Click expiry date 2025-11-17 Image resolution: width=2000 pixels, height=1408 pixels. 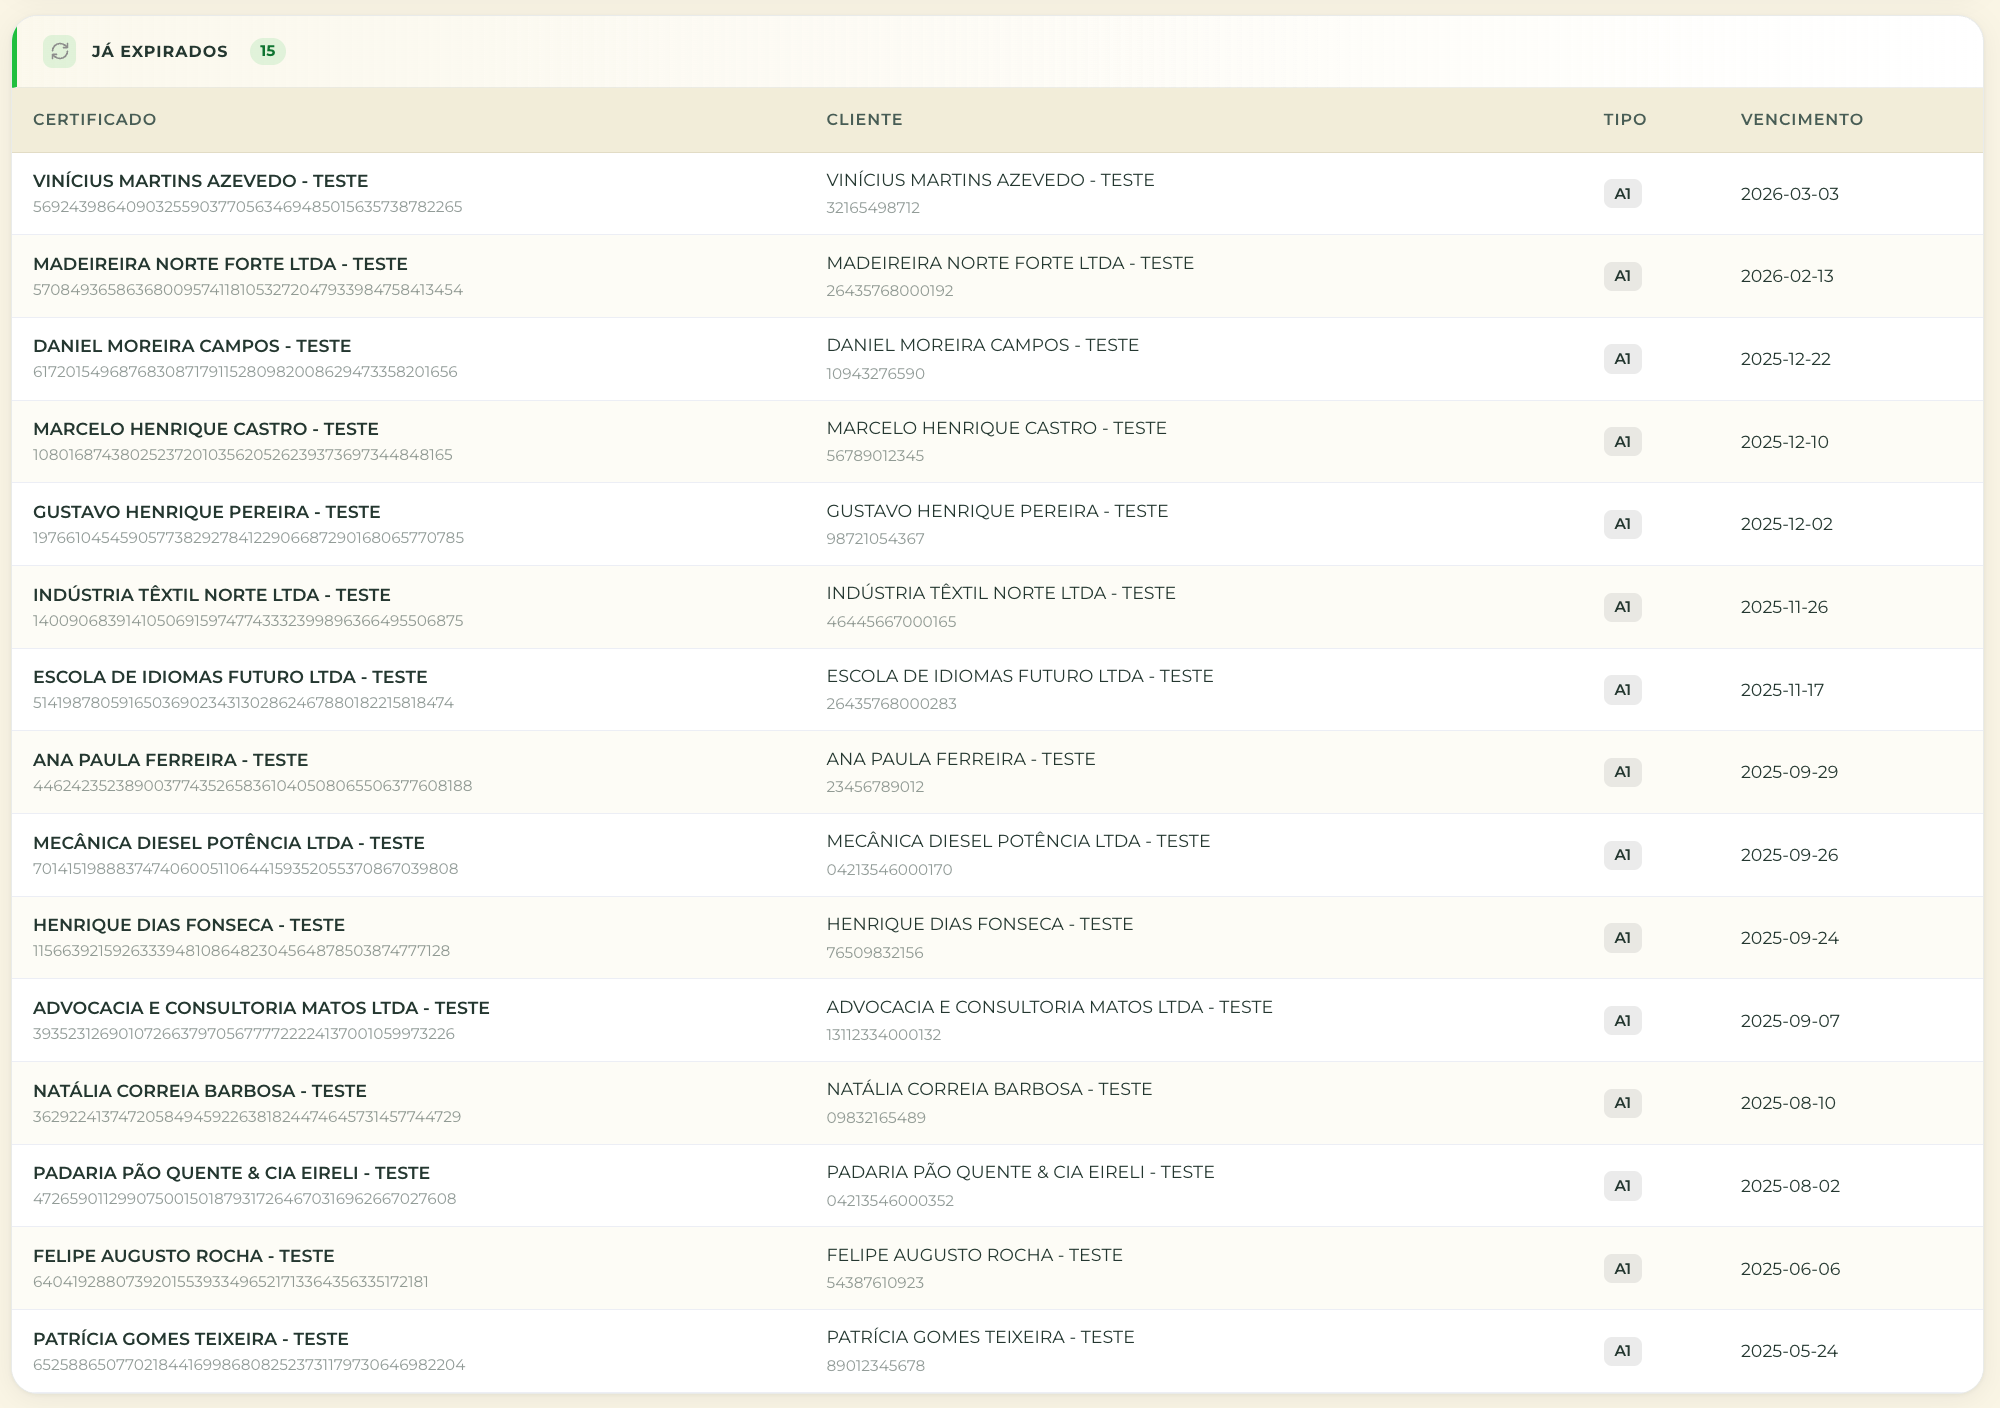[x=1782, y=690]
